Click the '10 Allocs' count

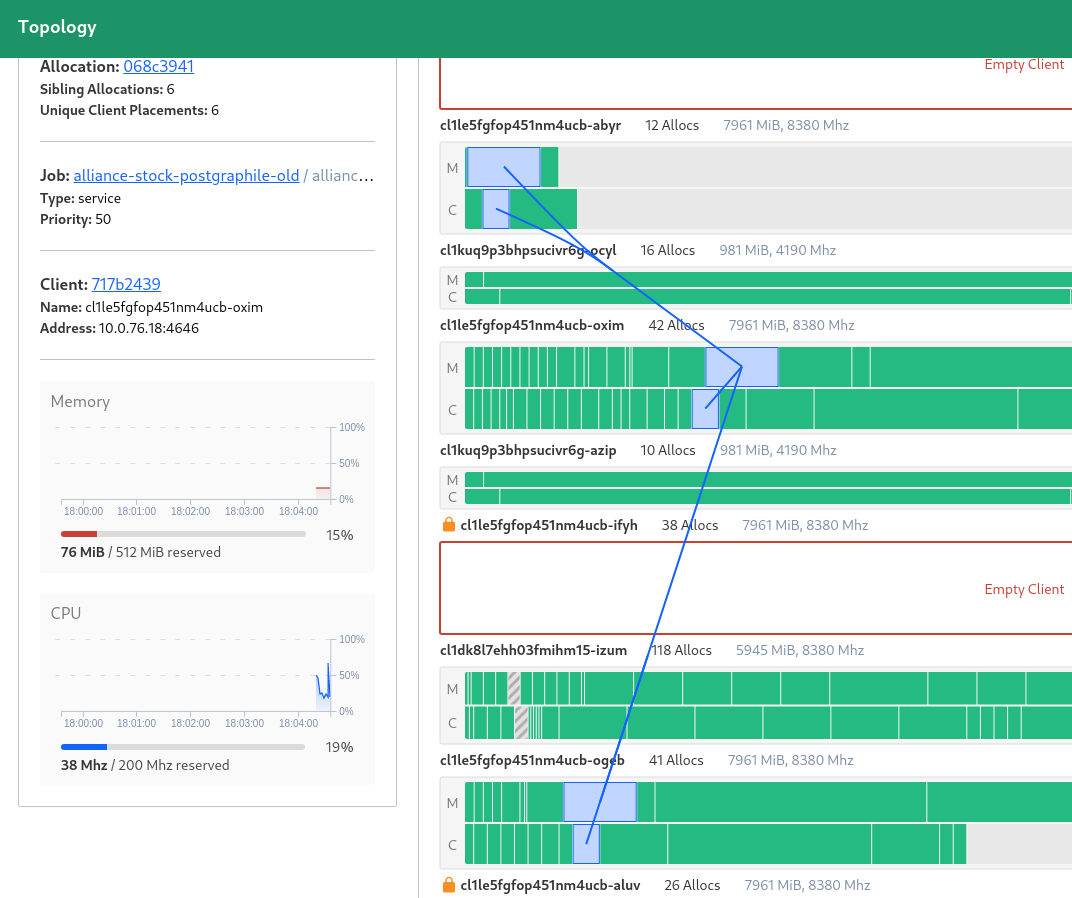[667, 451]
